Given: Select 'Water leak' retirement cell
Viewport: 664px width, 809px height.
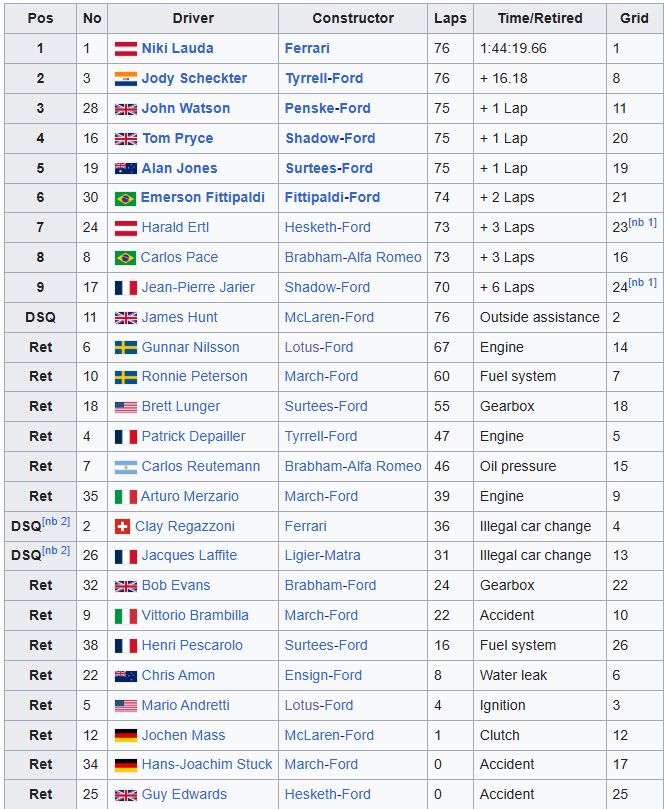Looking at the screenshot, I should point(540,675).
